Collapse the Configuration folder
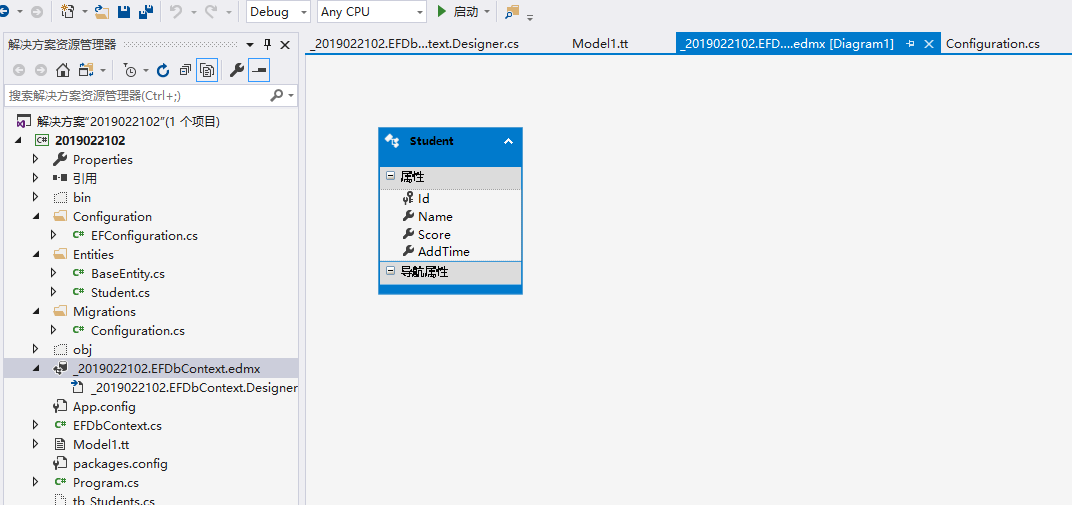 36,217
